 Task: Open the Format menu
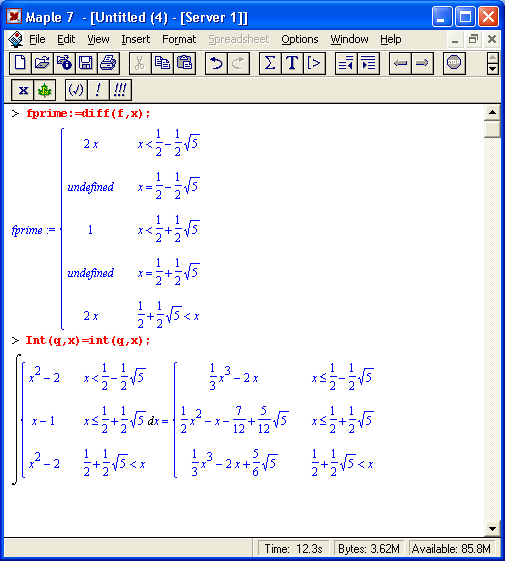[x=179, y=39]
